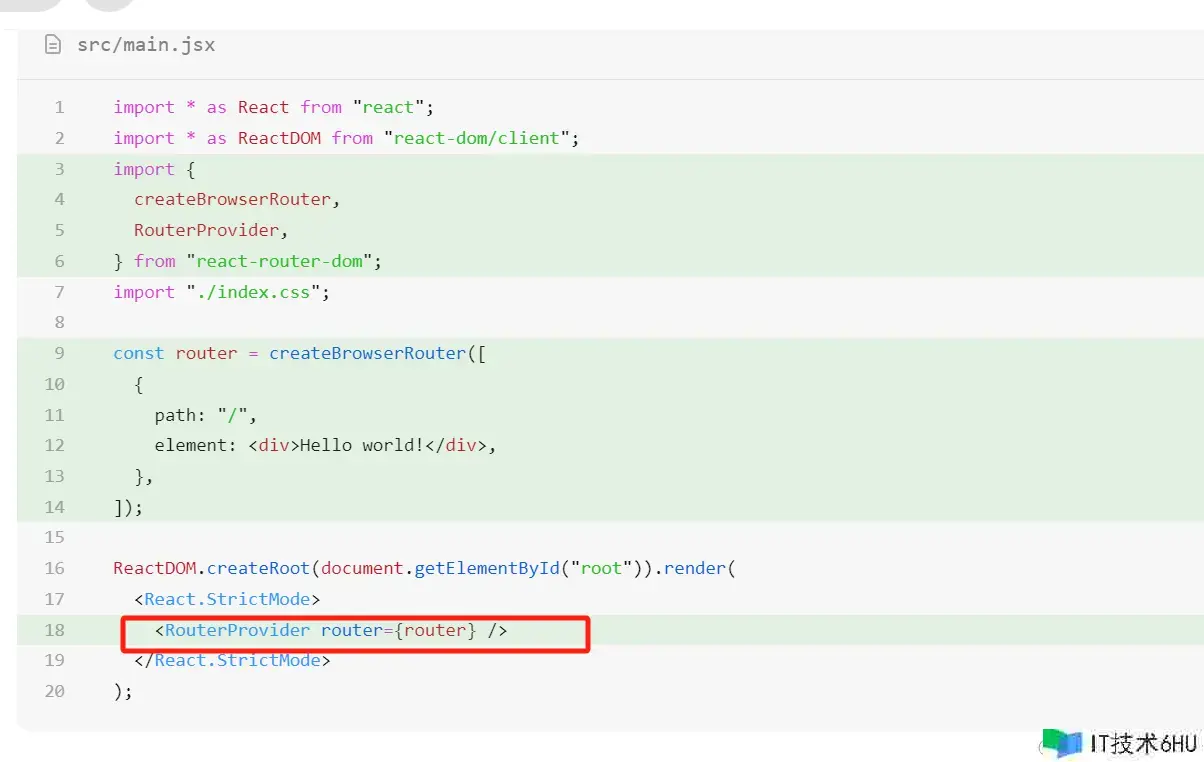Click the opening React.StrictMode tag

(227, 599)
